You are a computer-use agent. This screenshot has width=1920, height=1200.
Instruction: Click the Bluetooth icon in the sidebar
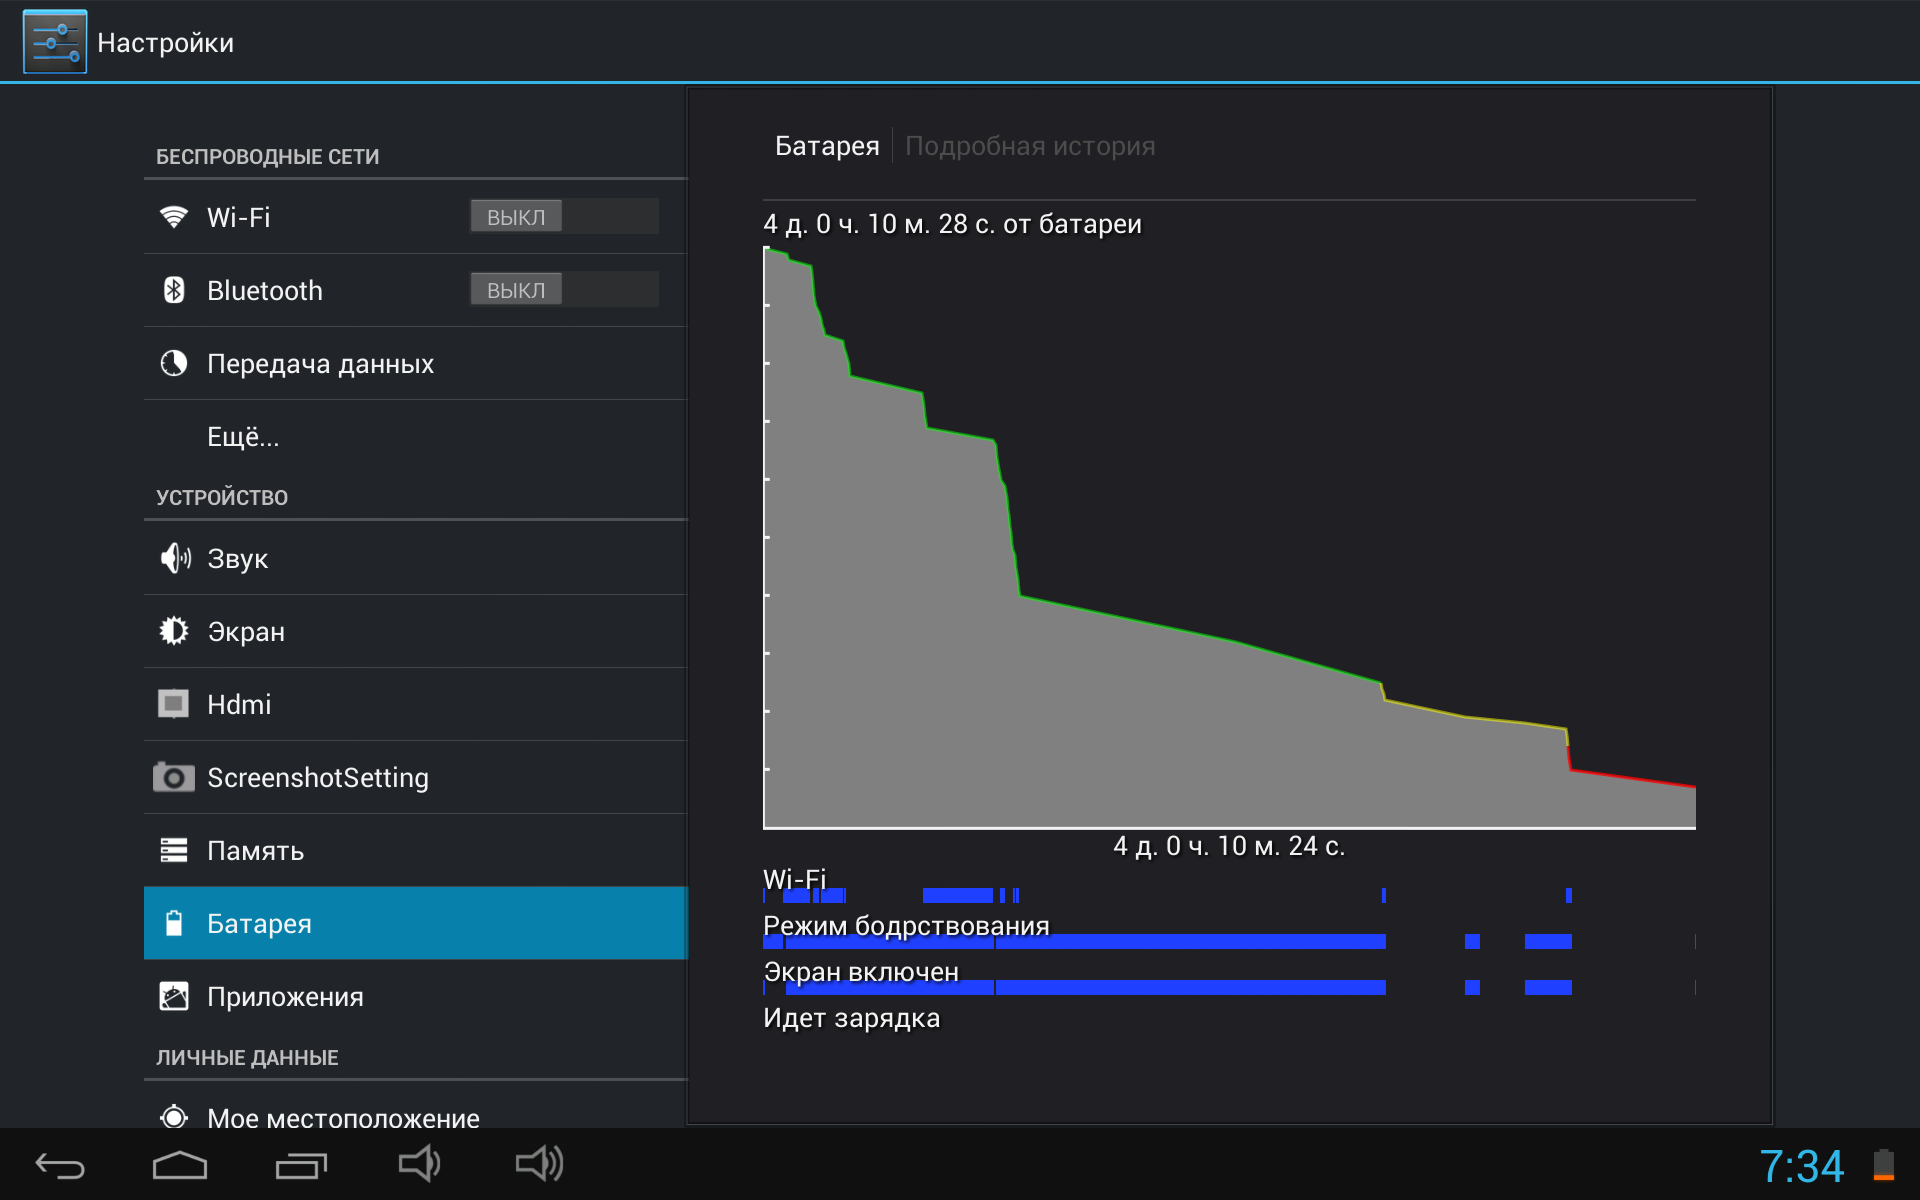click(174, 290)
